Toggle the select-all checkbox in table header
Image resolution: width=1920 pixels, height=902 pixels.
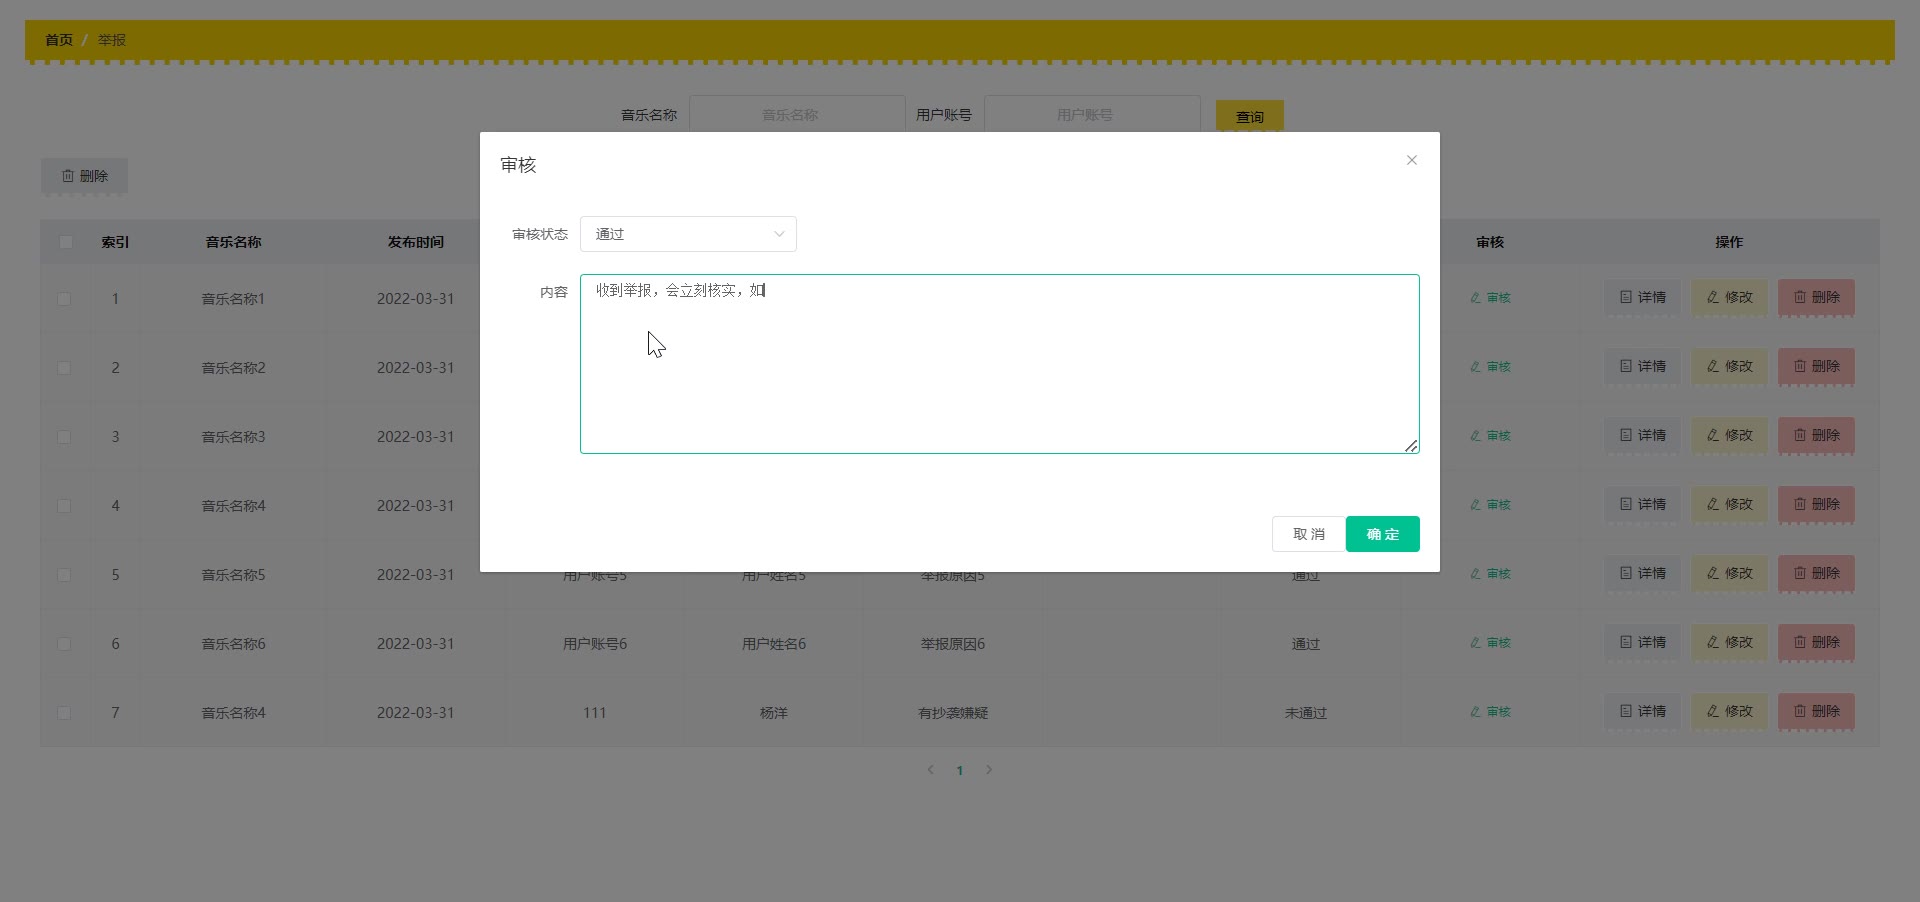(66, 242)
